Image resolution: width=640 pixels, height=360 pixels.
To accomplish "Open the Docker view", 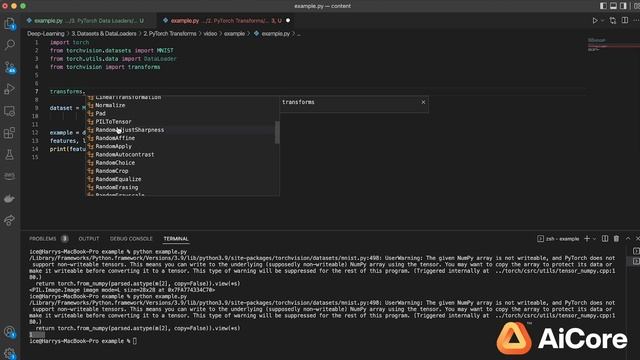I will click(x=9, y=199).
